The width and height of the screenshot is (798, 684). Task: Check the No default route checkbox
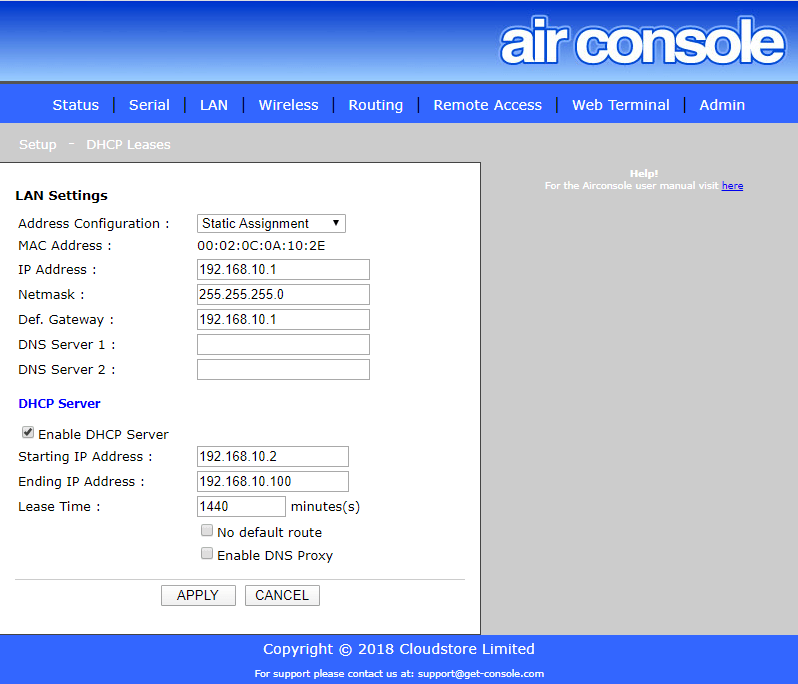point(207,531)
